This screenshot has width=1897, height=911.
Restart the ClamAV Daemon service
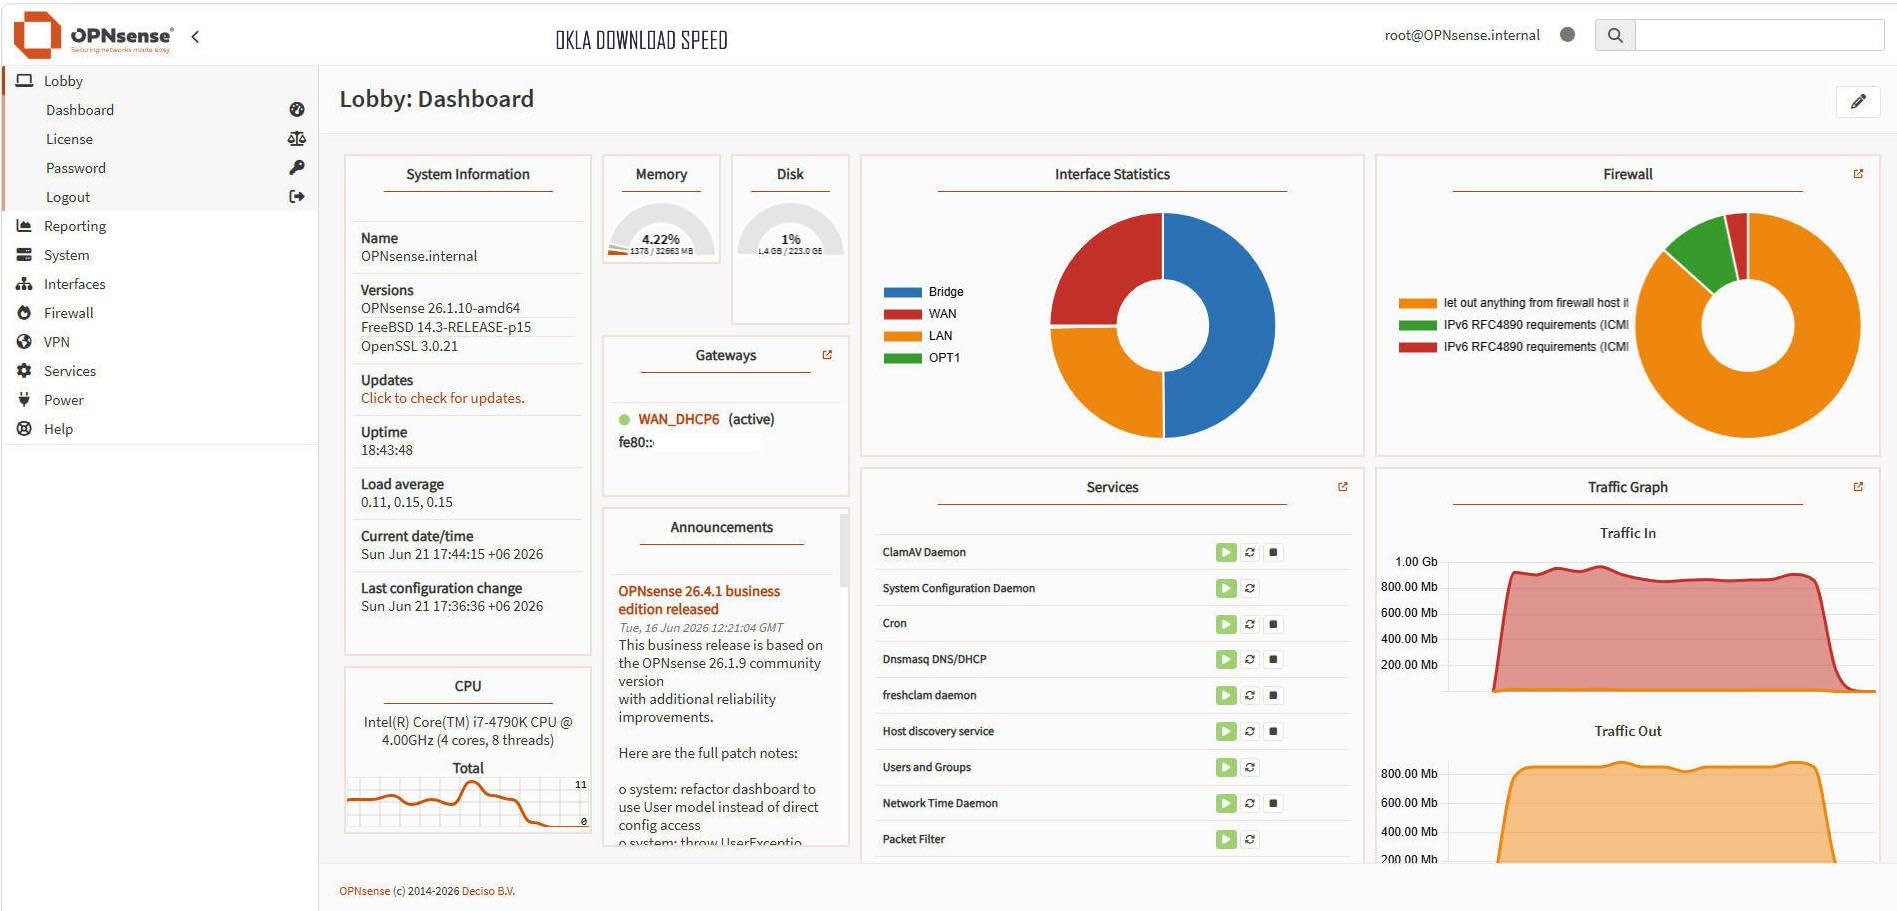[1250, 552]
